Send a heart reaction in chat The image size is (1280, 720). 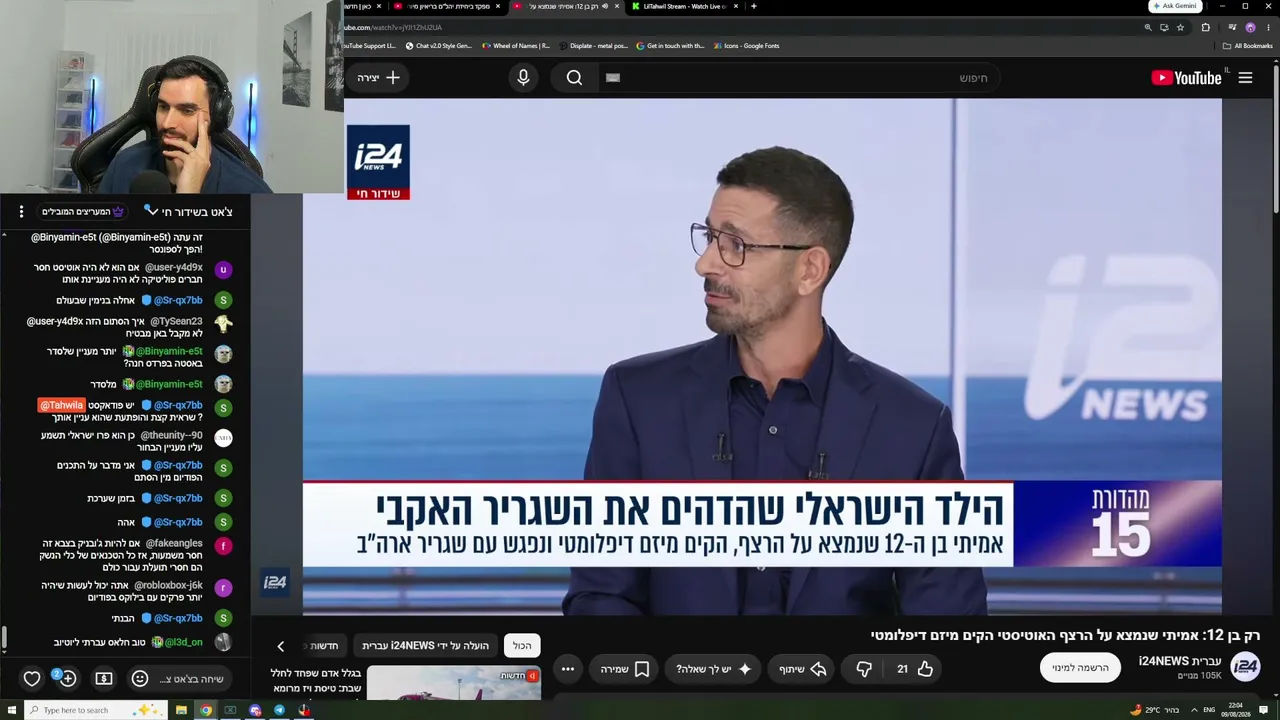pos(32,679)
